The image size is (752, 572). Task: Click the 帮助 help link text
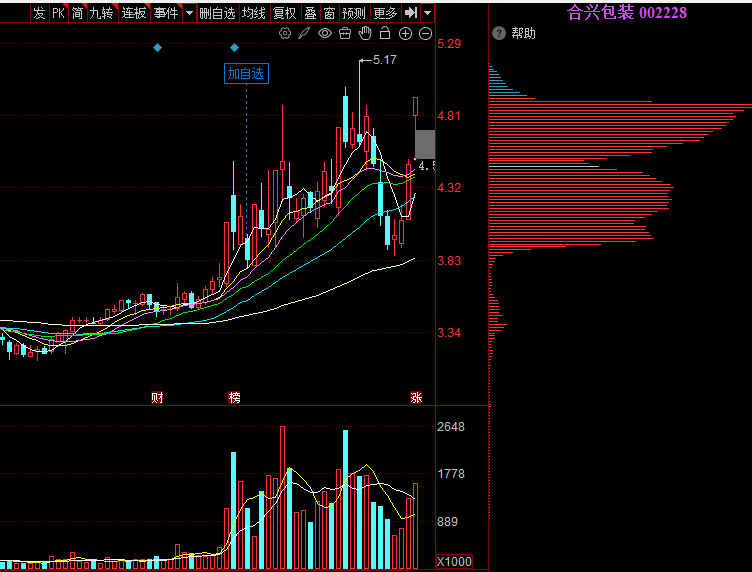(523, 34)
